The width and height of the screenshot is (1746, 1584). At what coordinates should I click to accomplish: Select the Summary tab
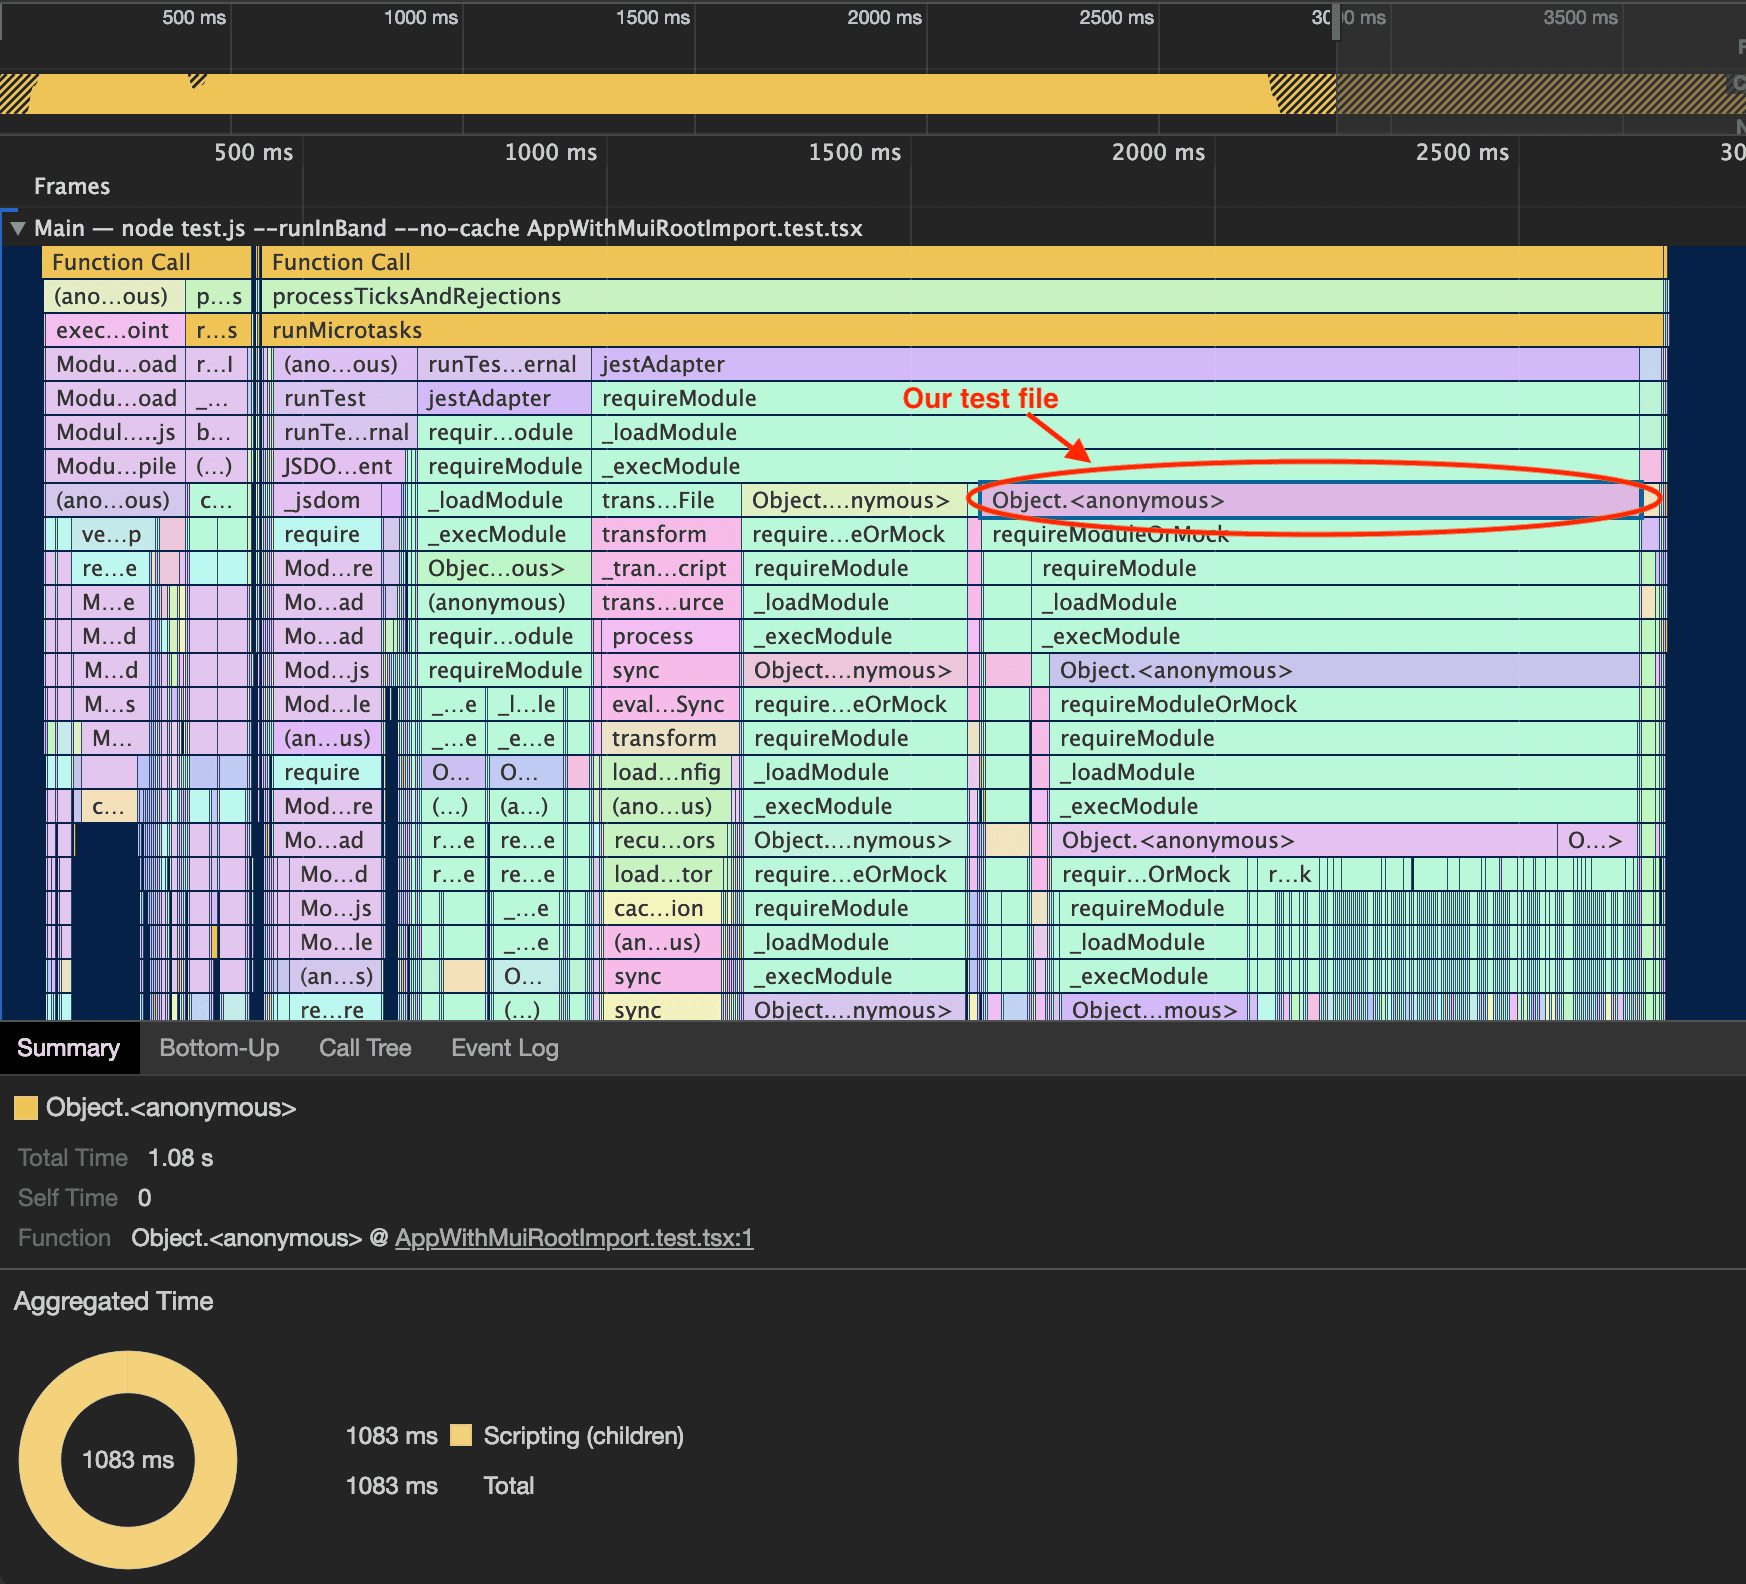coord(68,1048)
